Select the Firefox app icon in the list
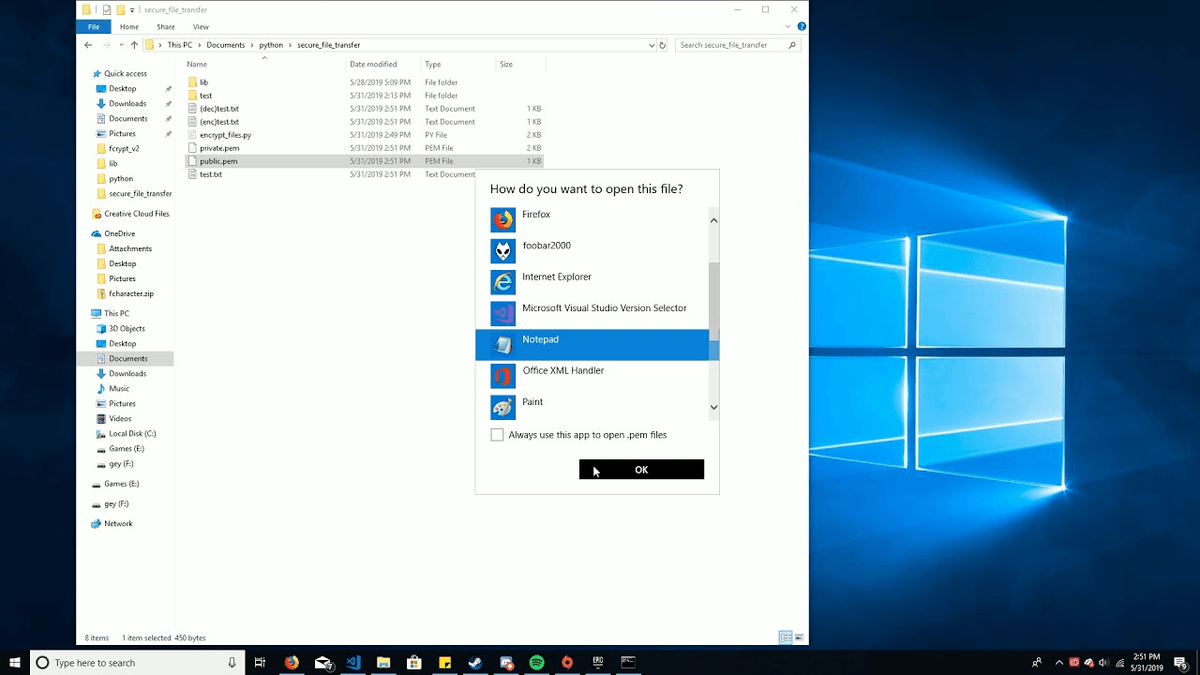 pyautogui.click(x=503, y=220)
